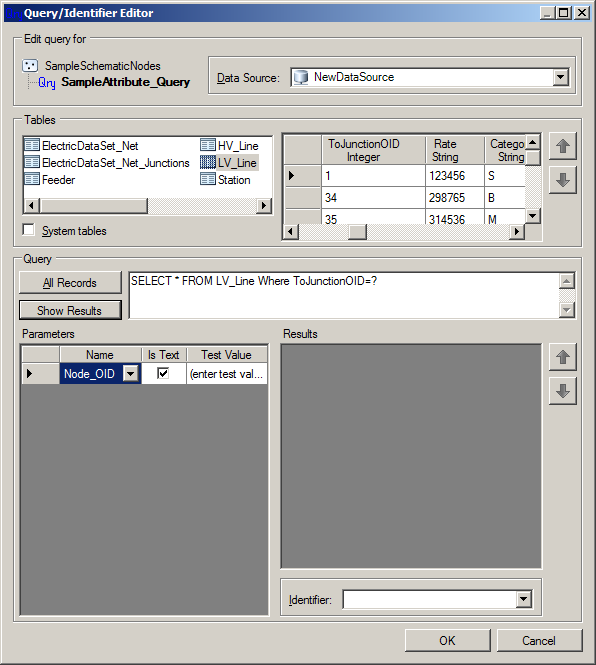Click Node_OID parameter row selector arrow
Viewport: 596px width, 665px height.
tap(40, 374)
